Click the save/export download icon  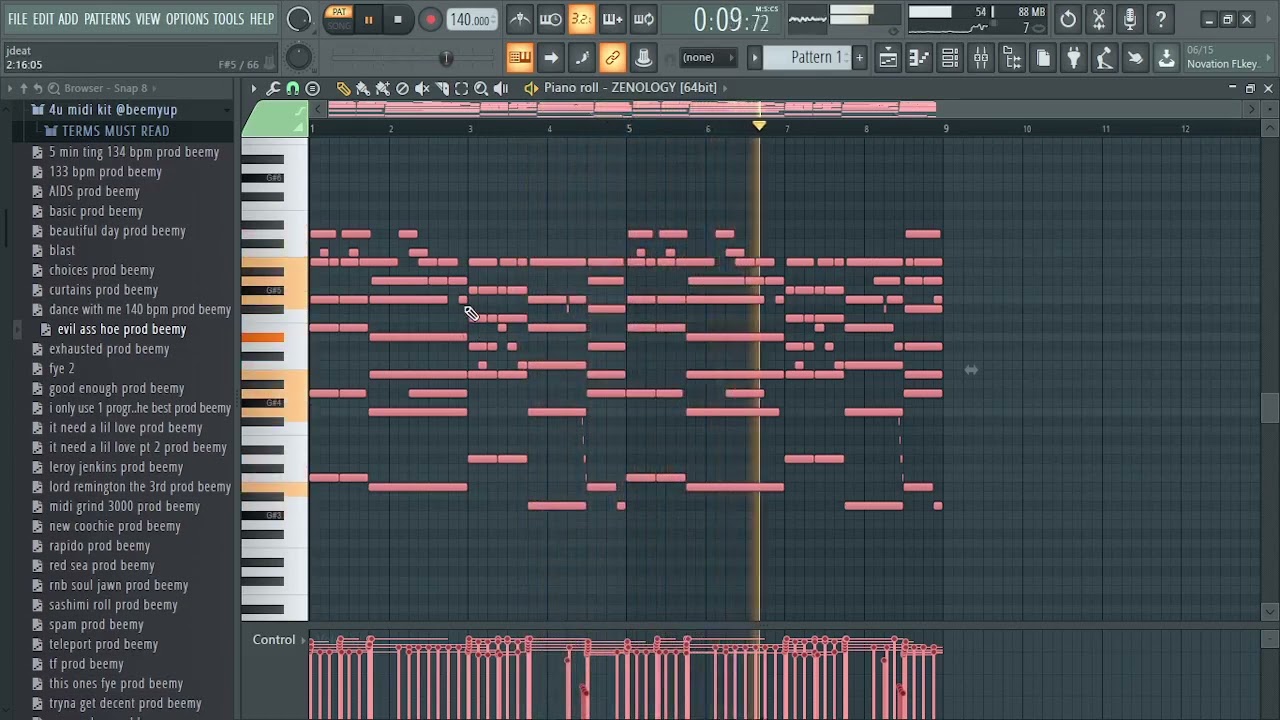click(x=1166, y=58)
